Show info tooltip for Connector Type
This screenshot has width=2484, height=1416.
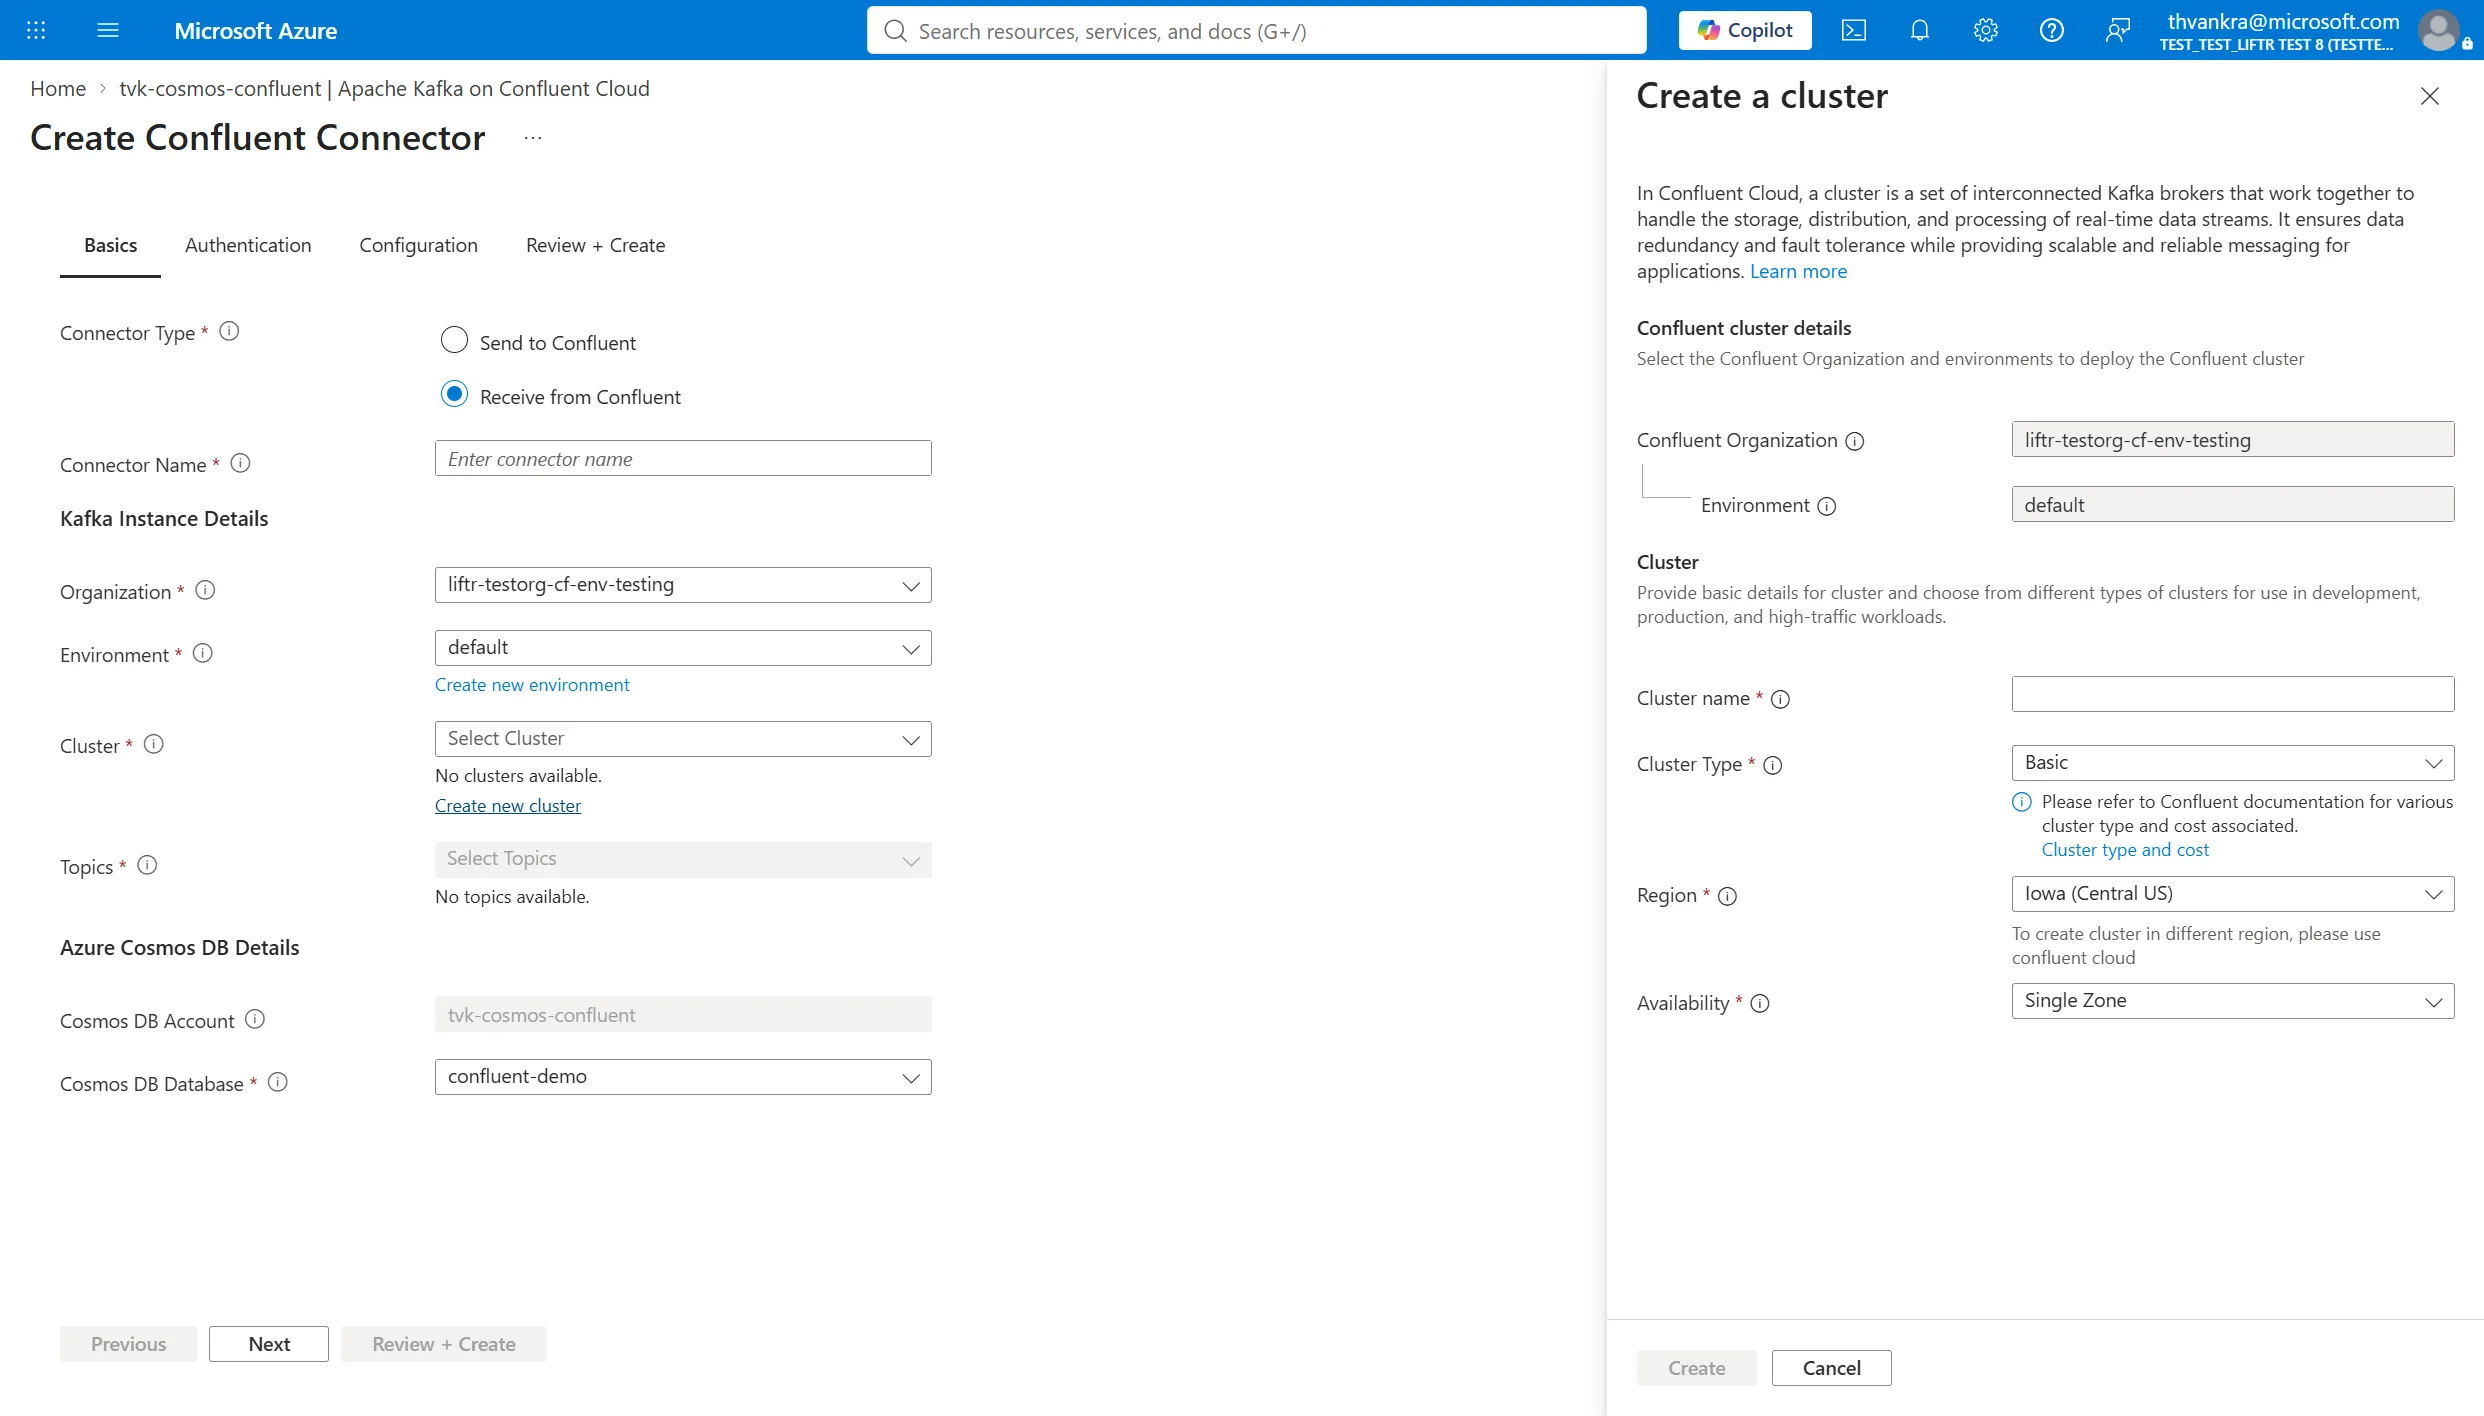coord(229,331)
